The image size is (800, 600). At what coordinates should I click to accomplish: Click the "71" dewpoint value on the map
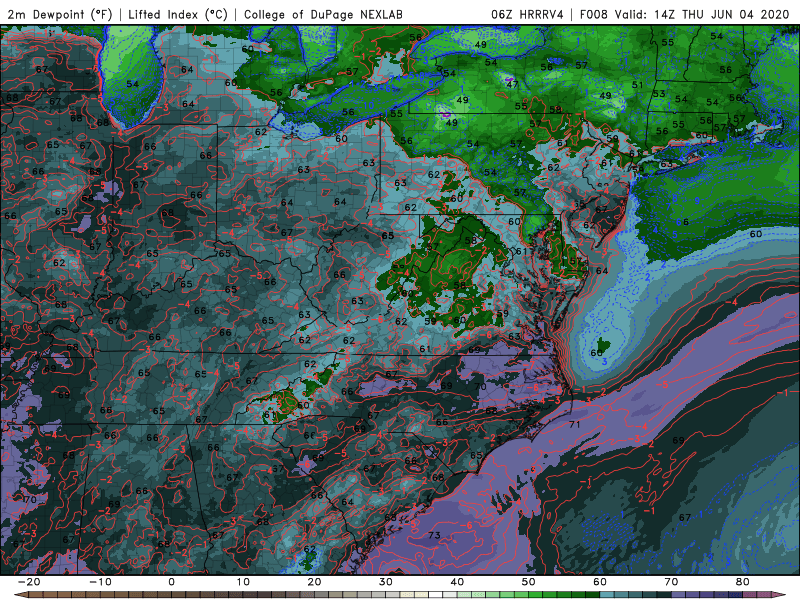click(x=574, y=424)
